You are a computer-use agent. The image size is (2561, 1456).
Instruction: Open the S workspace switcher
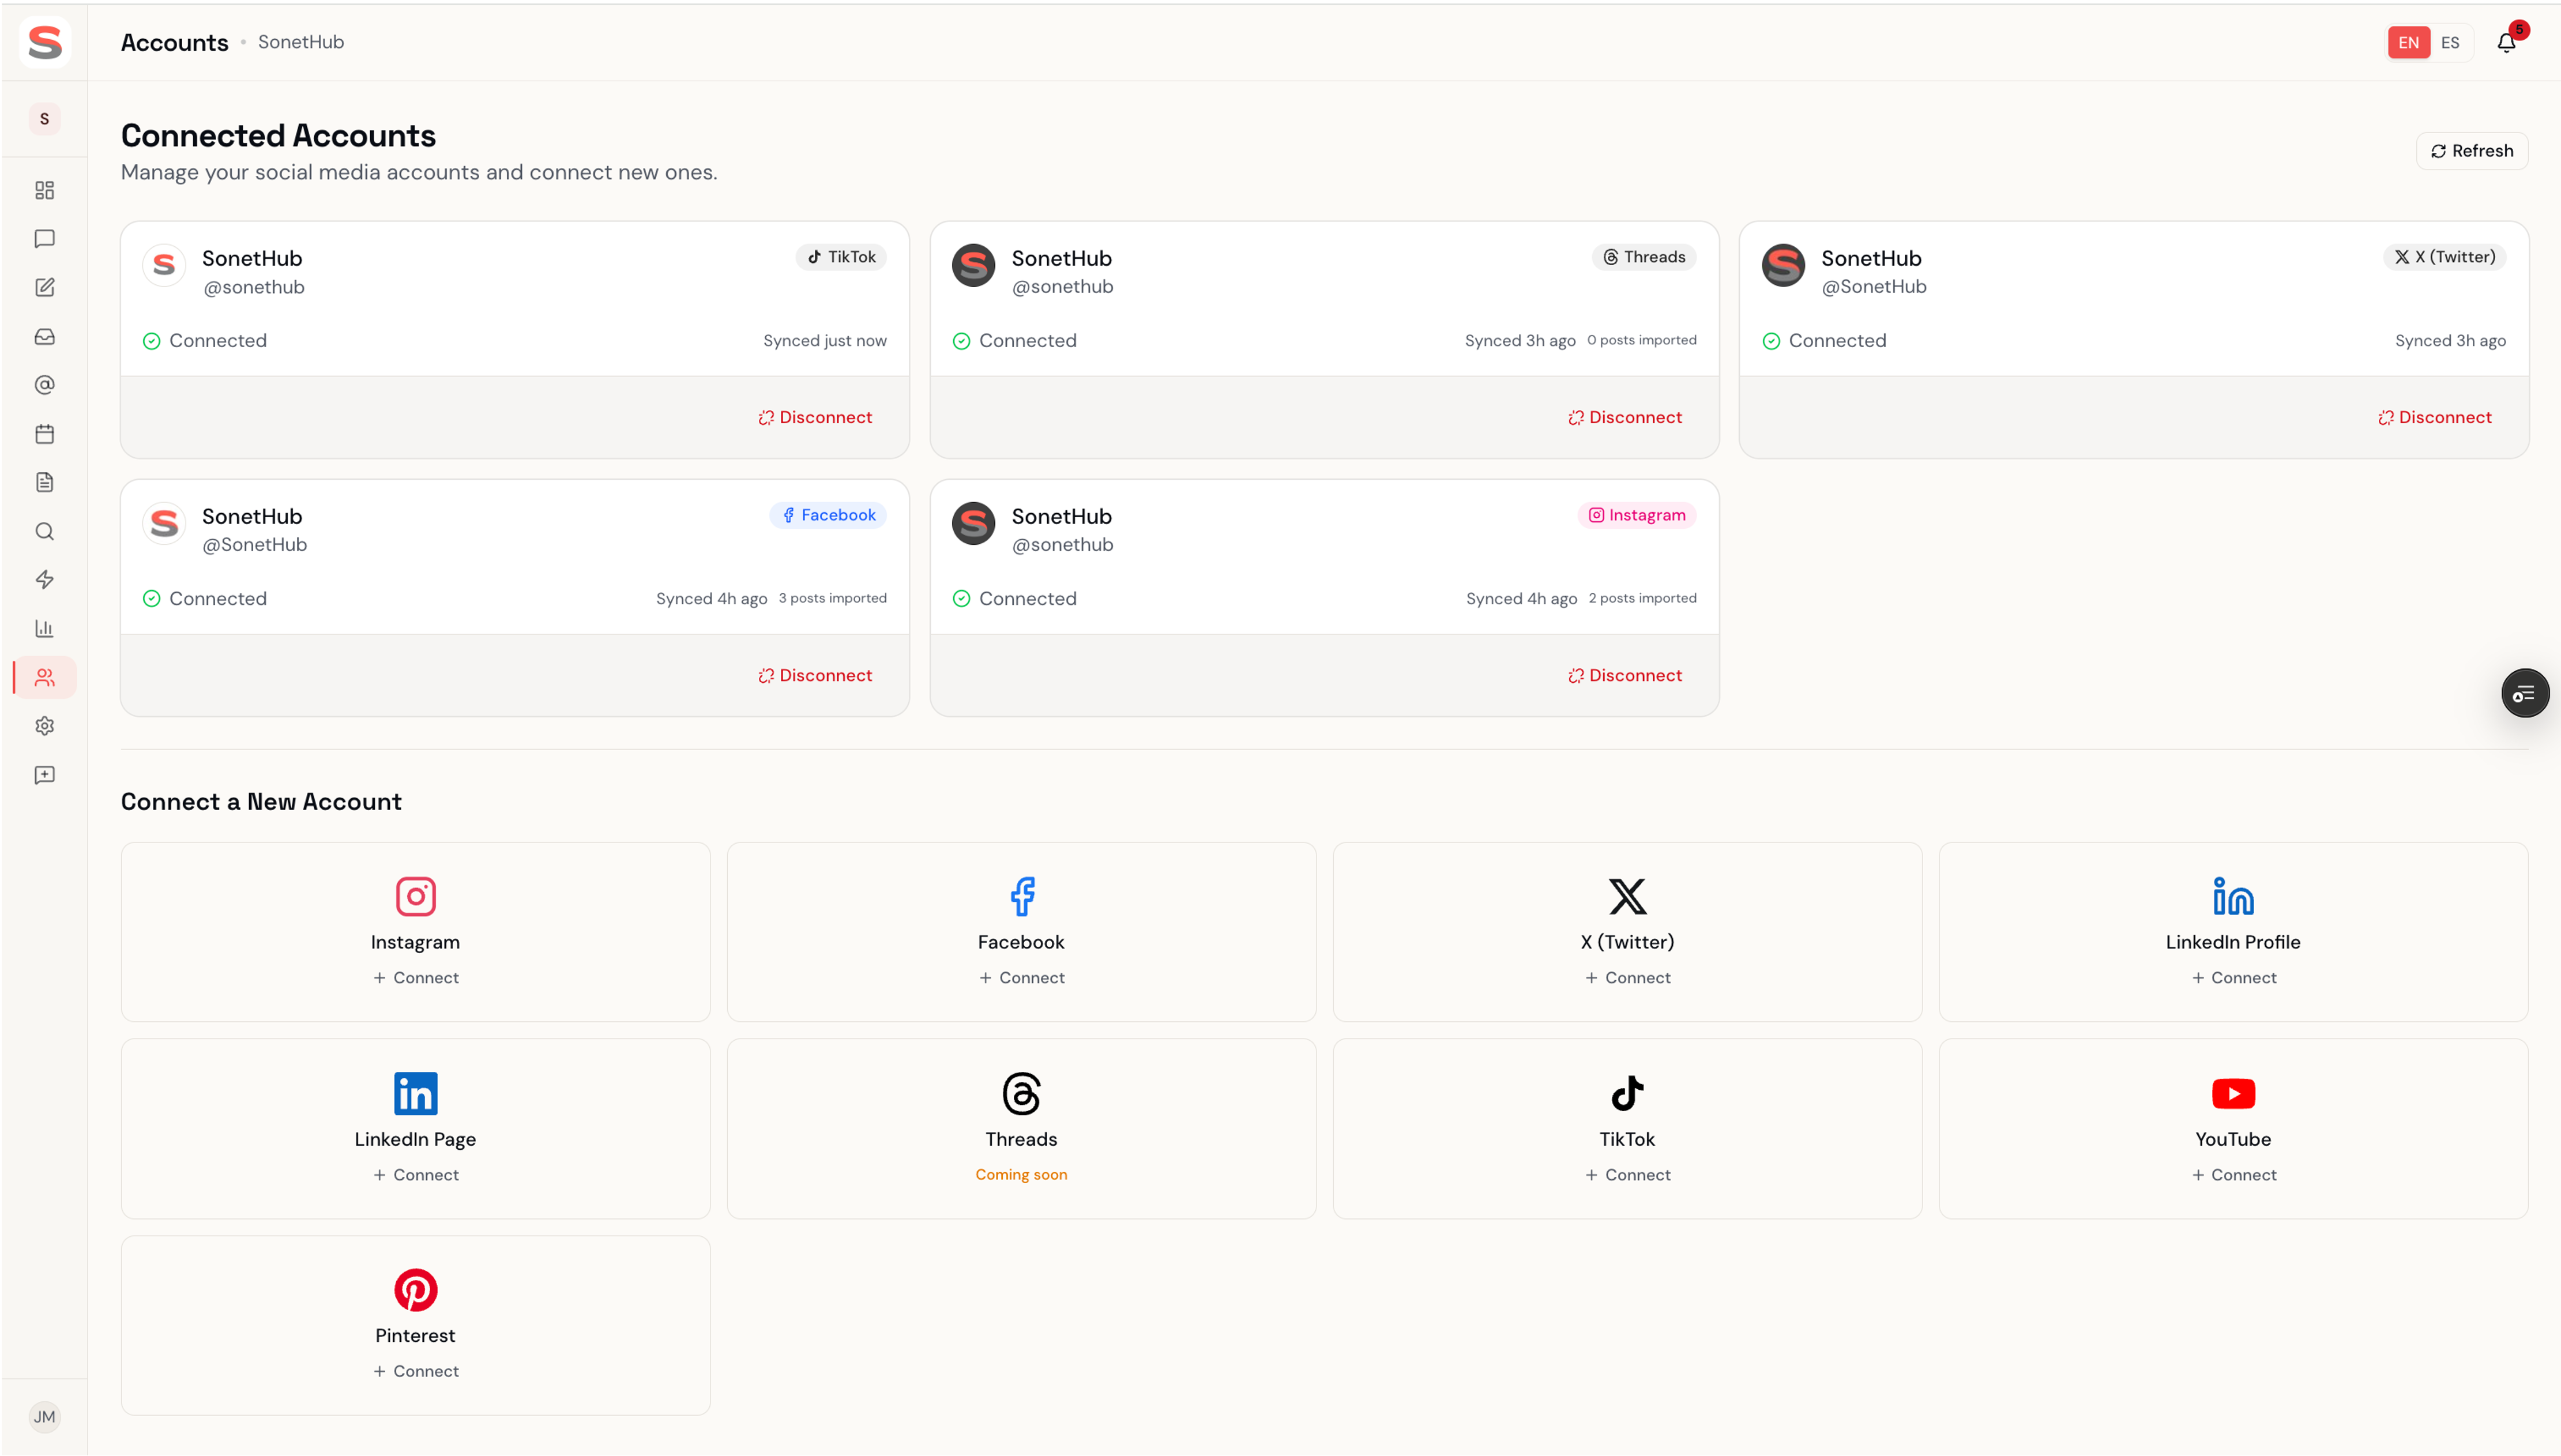point(44,119)
